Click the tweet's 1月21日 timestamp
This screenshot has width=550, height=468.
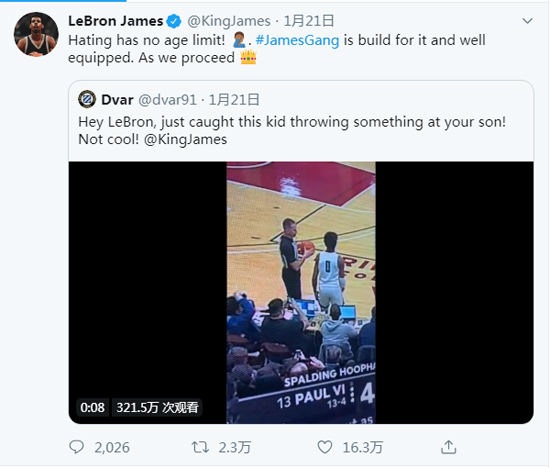coord(309,21)
